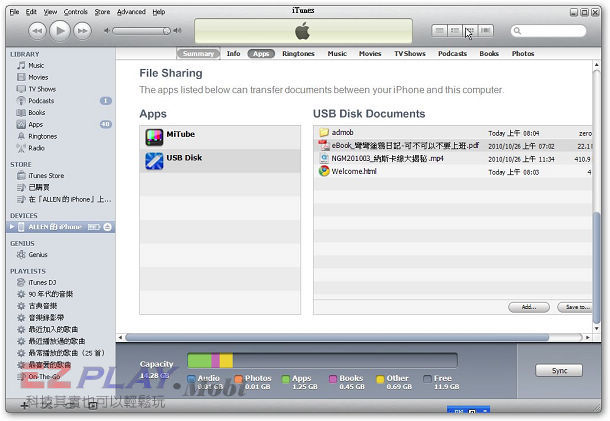
Task: Switch to the Summary tab
Action: point(198,53)
